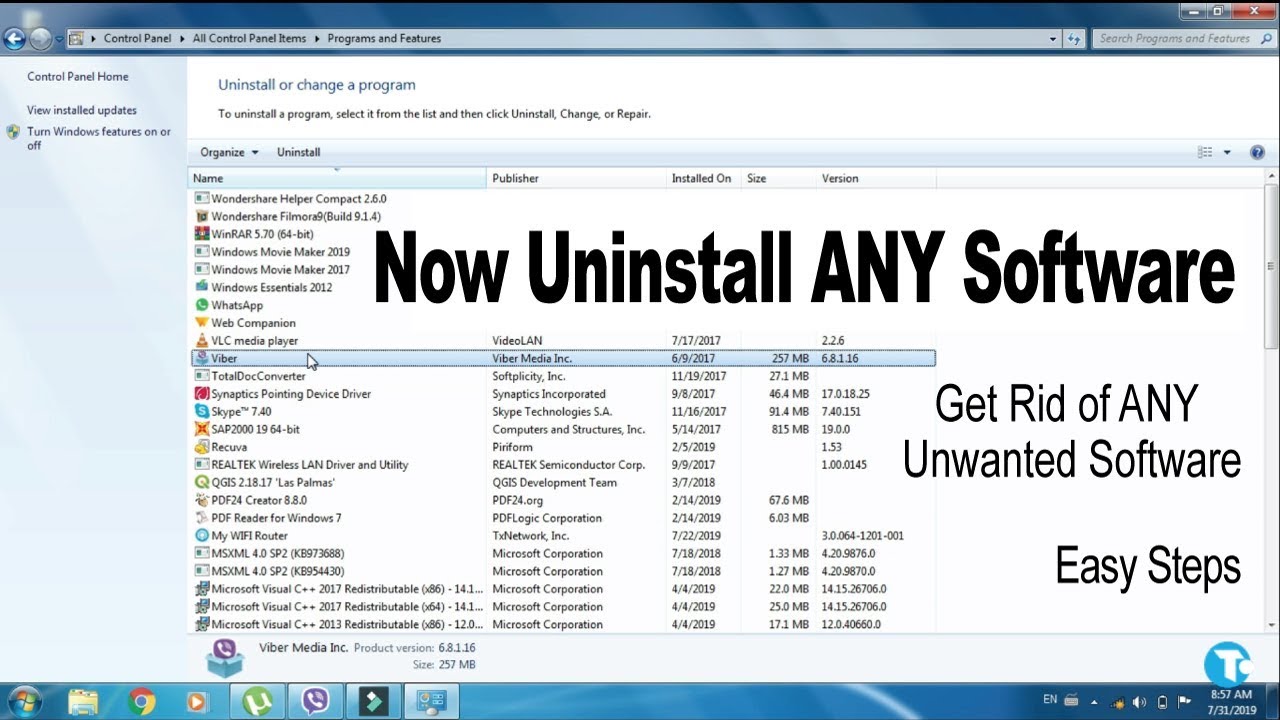
Task: Open the media player taskbar icon
Action: coord(197,701)
